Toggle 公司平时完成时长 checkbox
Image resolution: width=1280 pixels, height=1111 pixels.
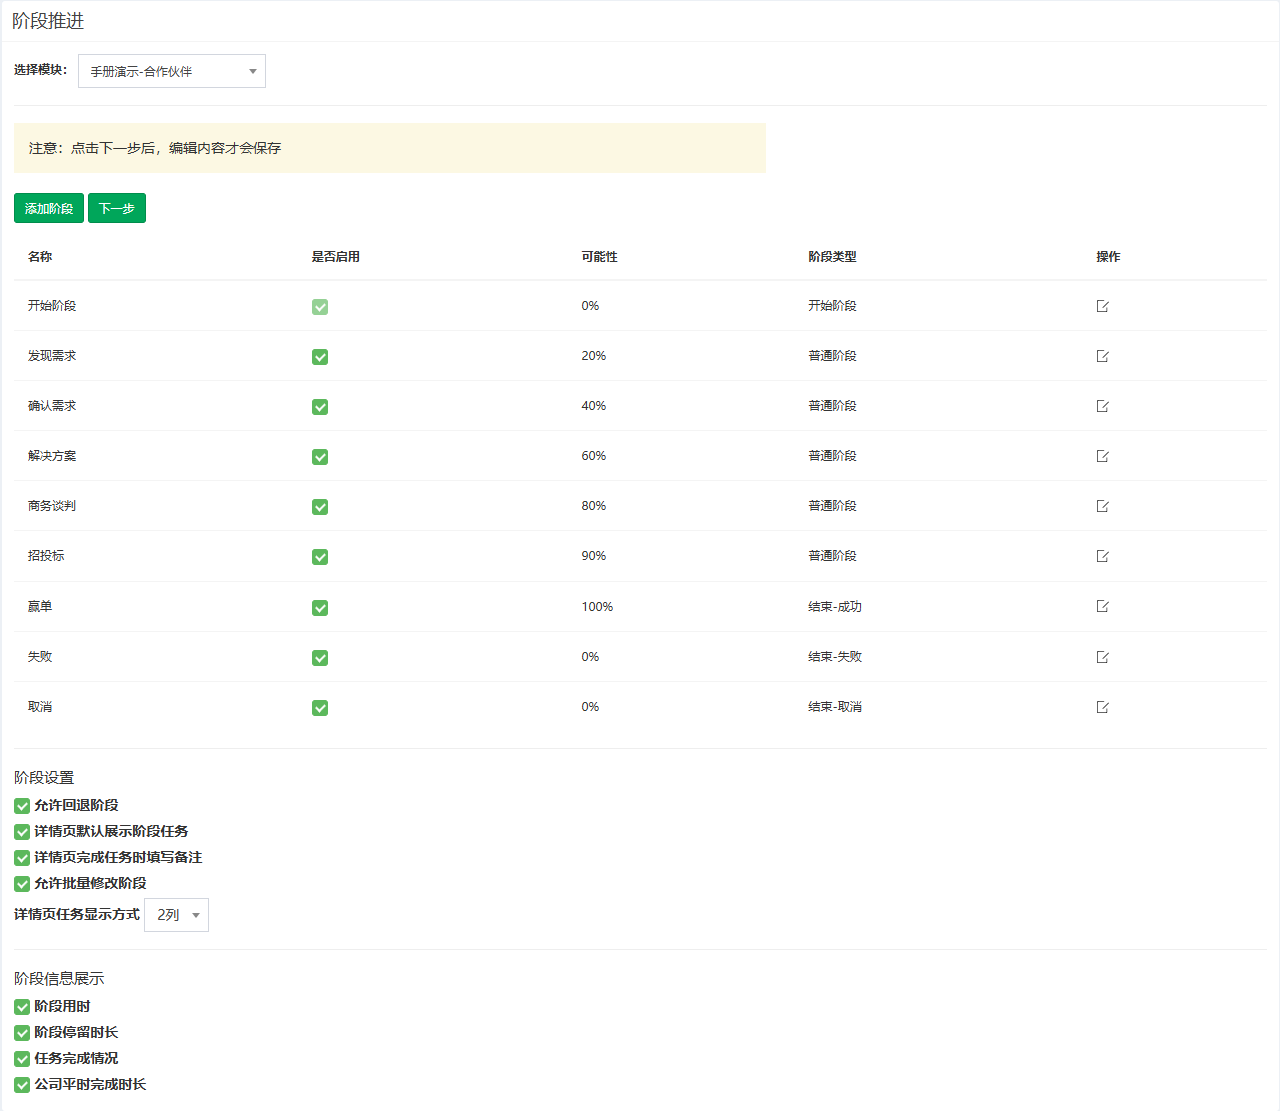coord(22,1085)
